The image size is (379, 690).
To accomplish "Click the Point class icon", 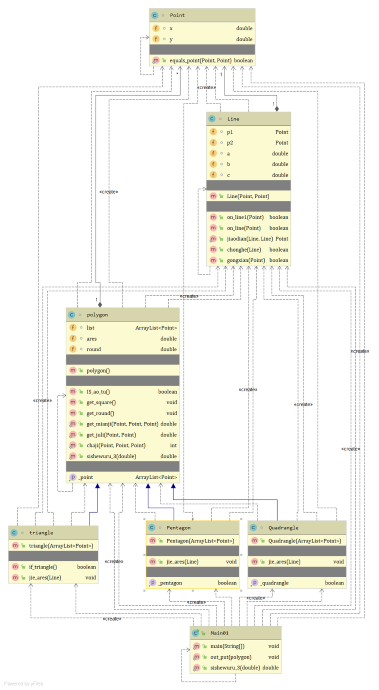I will point(155,15).
